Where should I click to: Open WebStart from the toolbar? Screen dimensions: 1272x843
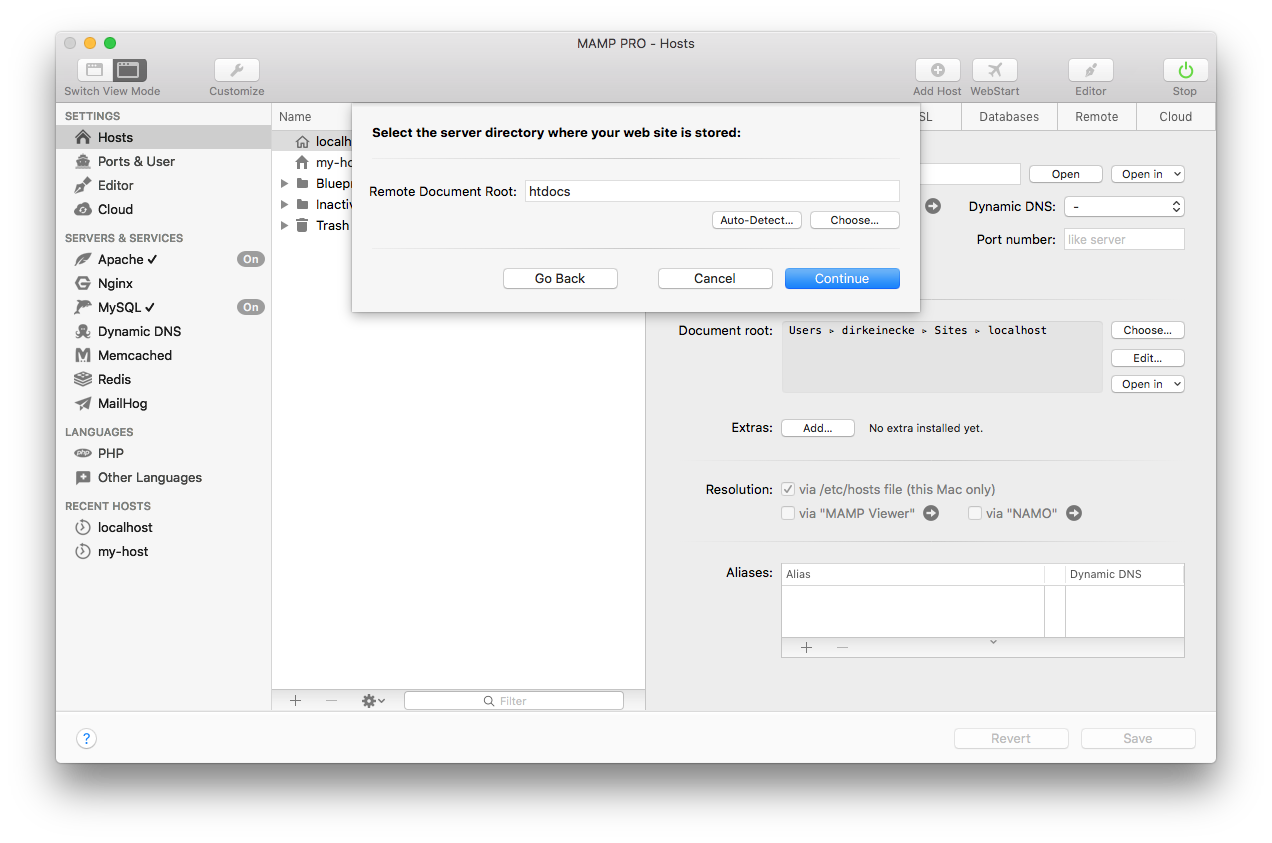point(994,70)
